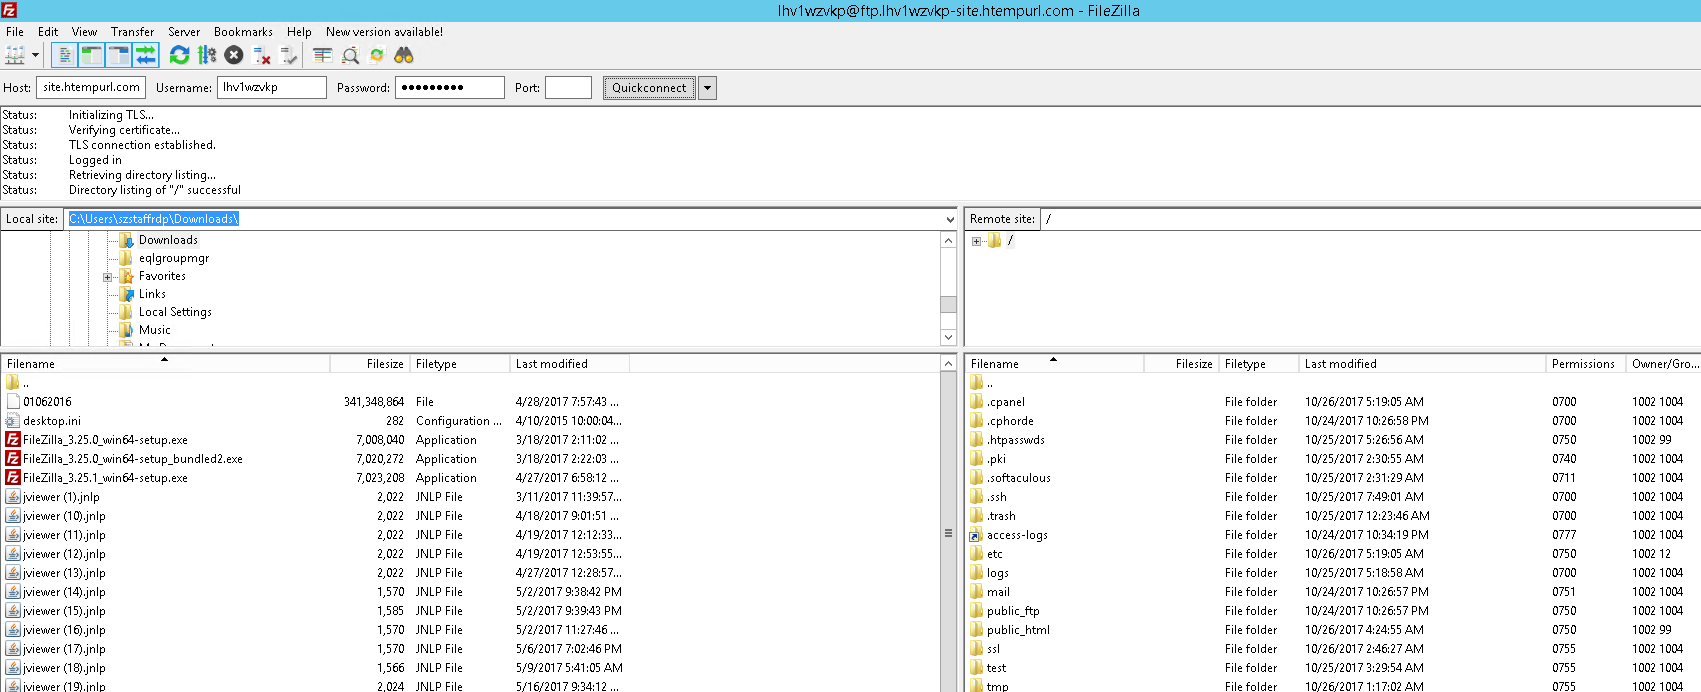Click the remote public_html folder icon
Image resolution: width=1701 pixels, height=692 pixels.
[977, 630]
